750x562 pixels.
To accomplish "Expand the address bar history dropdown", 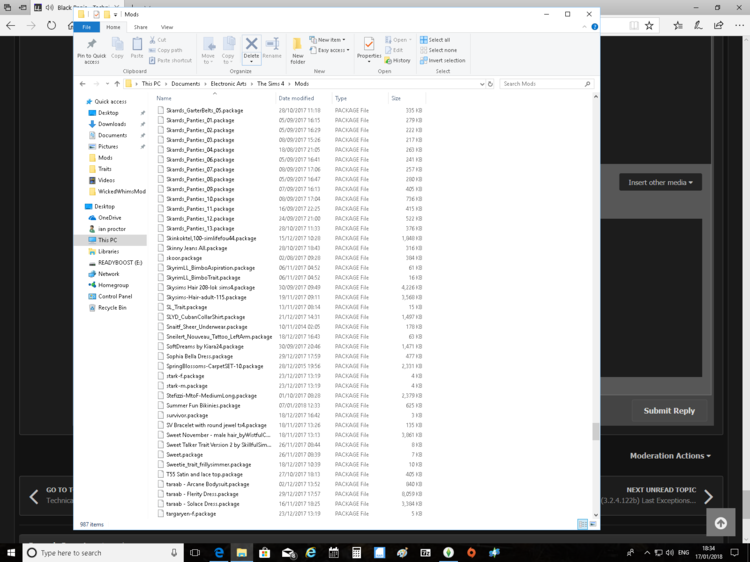I will click(482, 84).
